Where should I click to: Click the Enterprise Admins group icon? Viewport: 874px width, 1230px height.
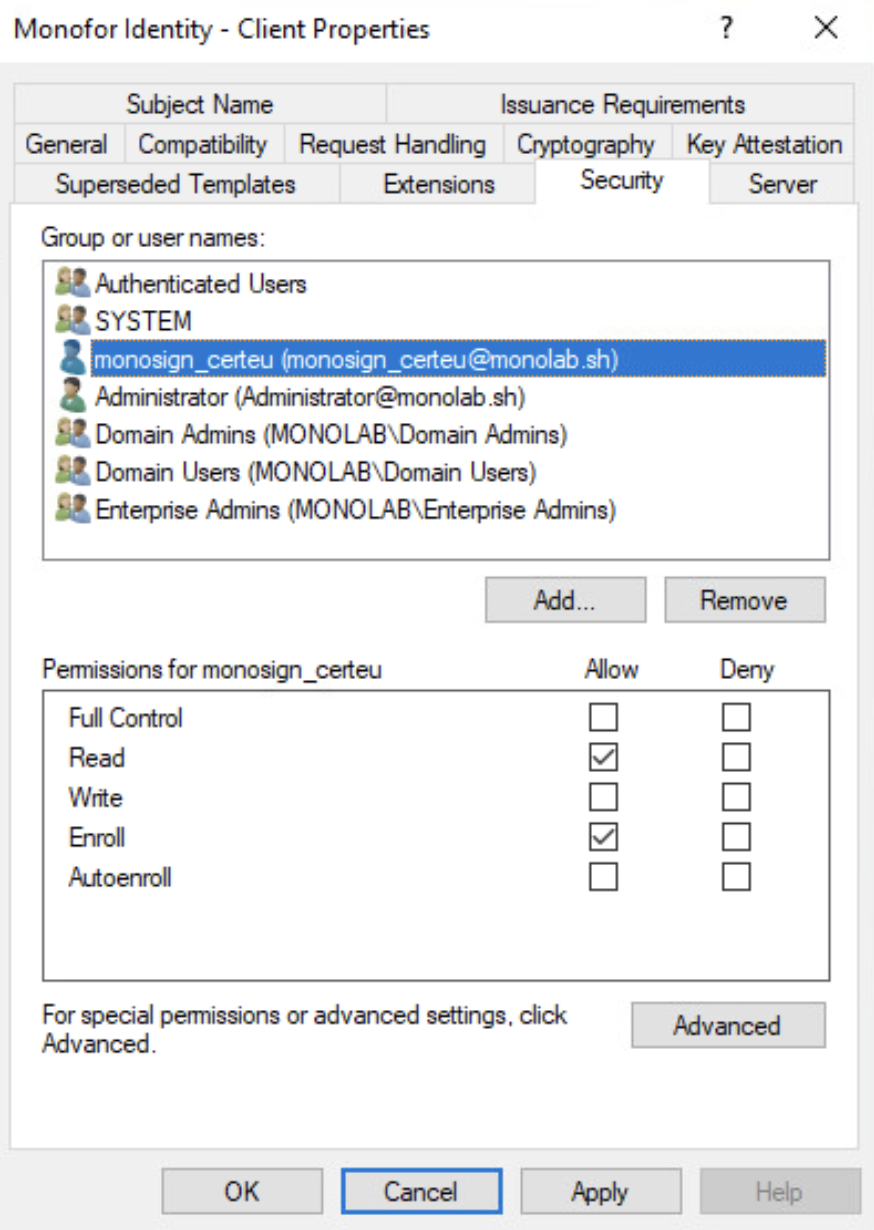pyautogui.click(x=73, y=509)
